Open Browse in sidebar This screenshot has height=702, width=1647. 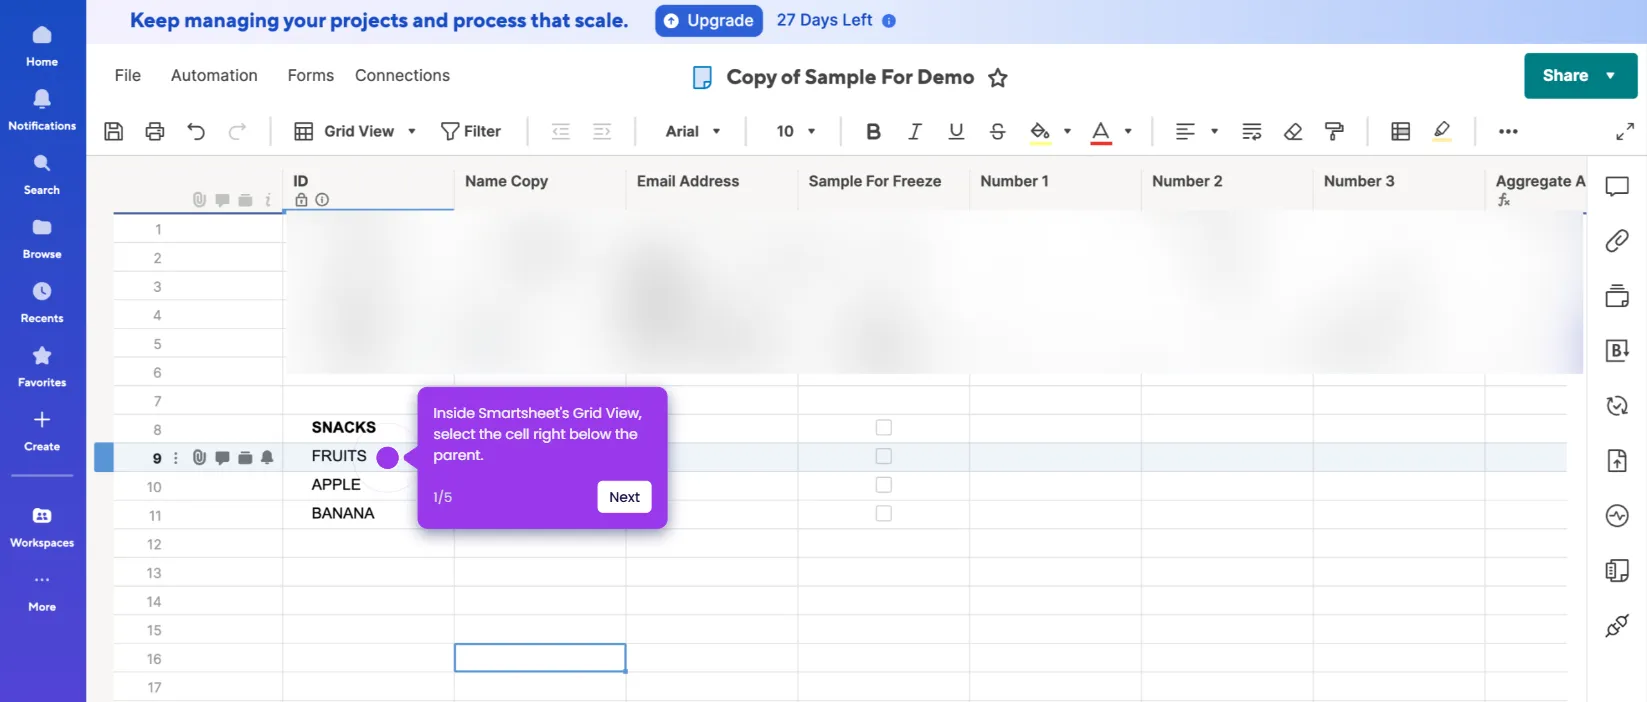tap(42, 239)
